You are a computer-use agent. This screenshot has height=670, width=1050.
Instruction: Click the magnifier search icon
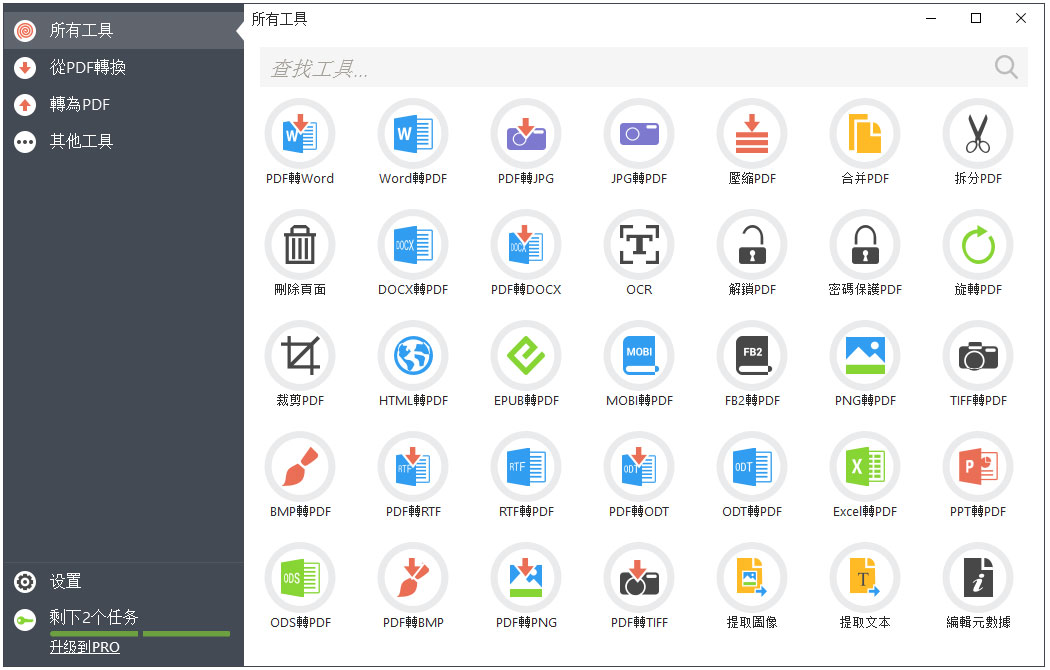[x=1006, y=67]
